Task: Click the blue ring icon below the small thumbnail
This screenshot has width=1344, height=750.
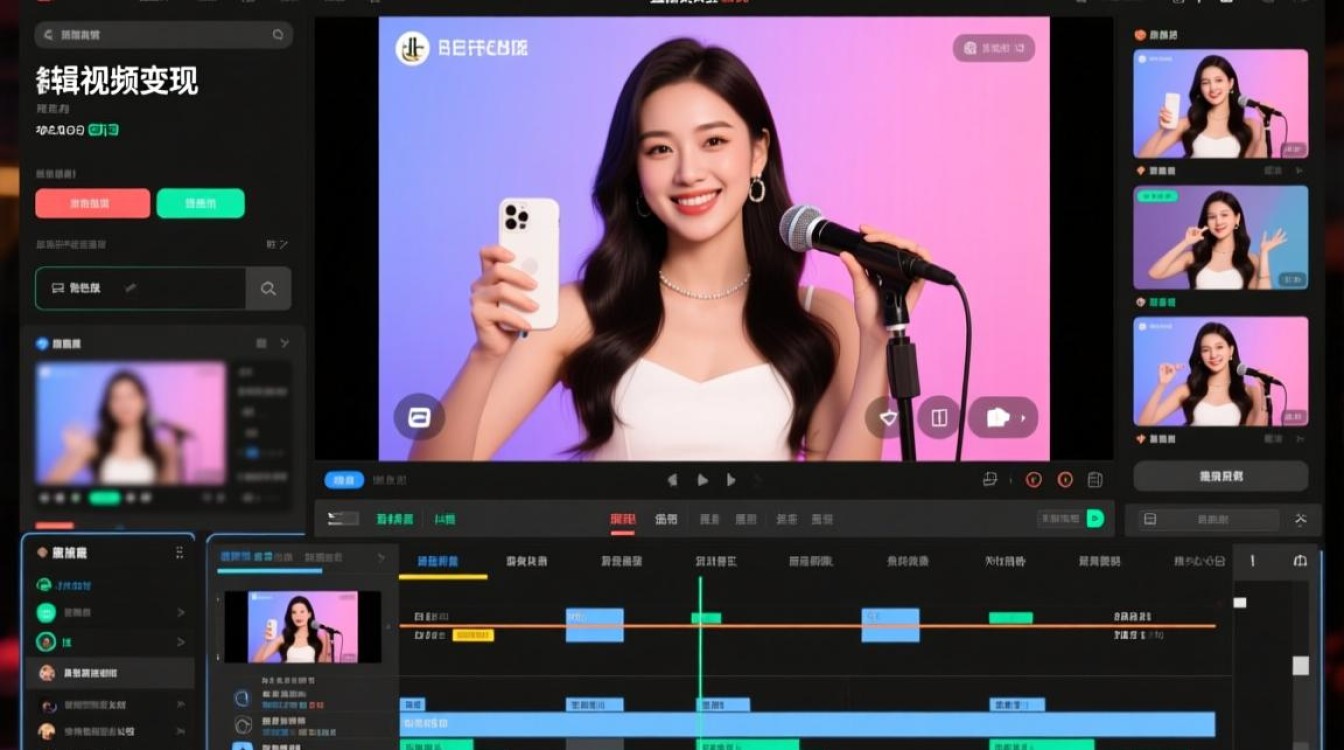Action: 242,698
